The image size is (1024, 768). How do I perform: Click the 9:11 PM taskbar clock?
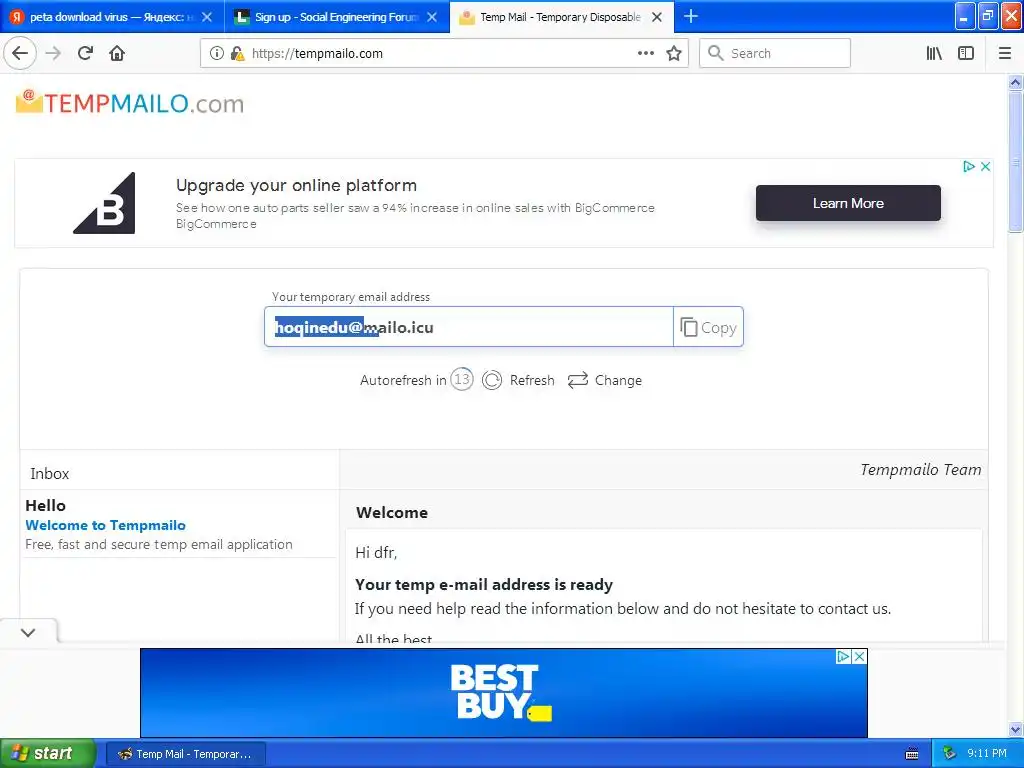click(x=987, y=754)
